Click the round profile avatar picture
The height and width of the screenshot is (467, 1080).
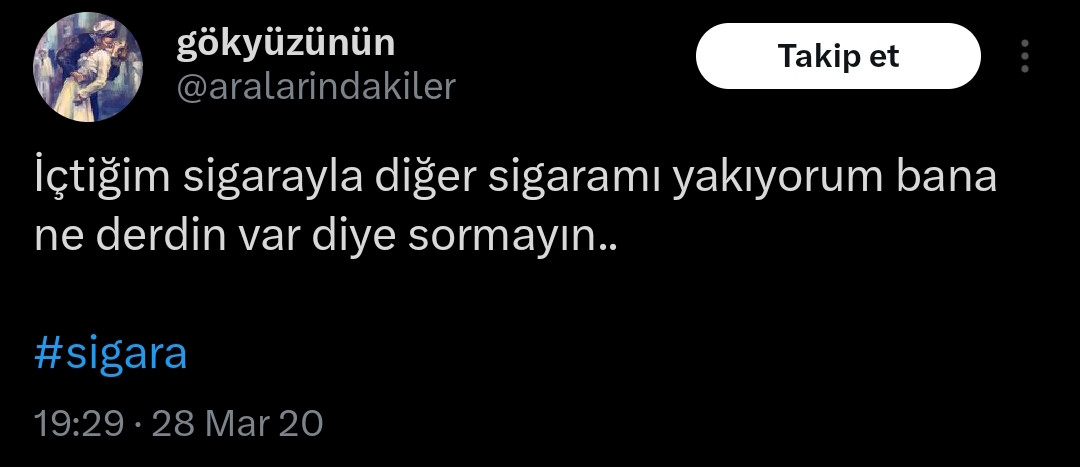(88, 67)
